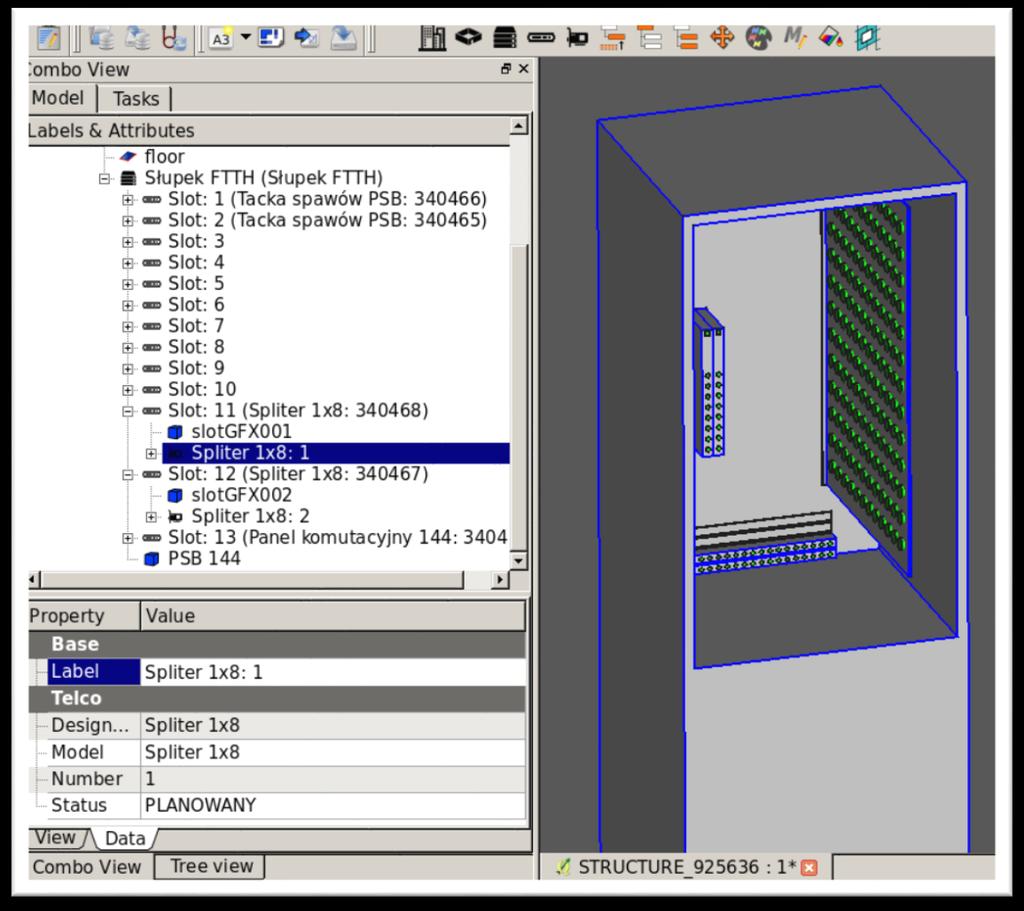Viewport: 1024px width, 911px height.
Task: Click the paint bucket color icon
Action: click(831, 37)
